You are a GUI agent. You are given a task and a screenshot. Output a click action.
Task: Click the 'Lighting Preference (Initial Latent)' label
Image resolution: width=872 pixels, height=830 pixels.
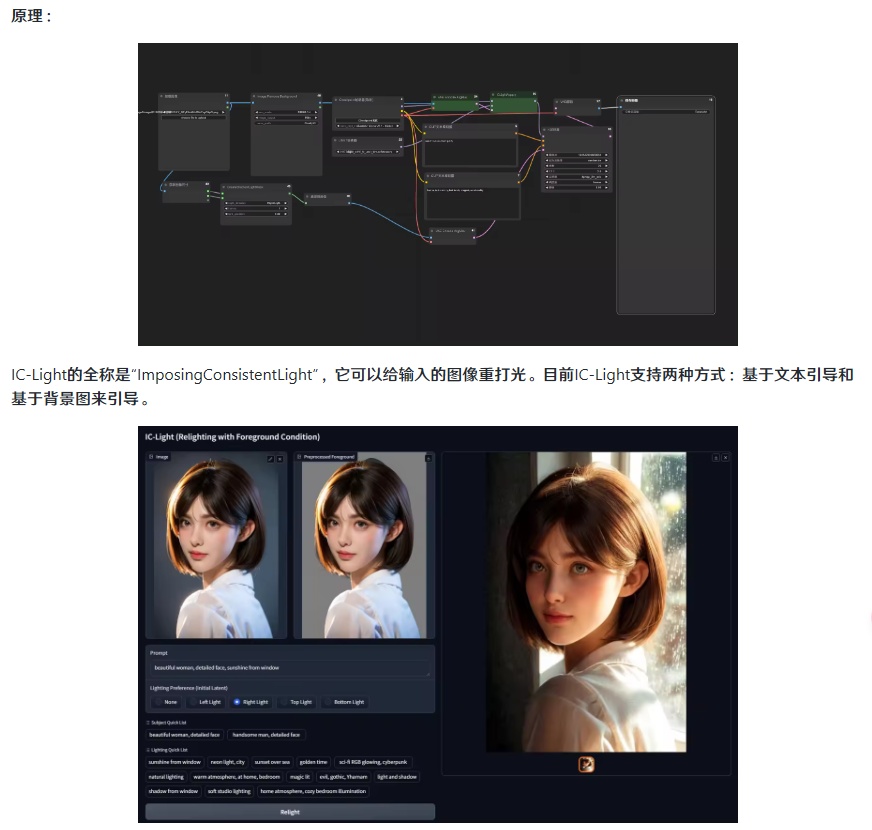point(189,688)
